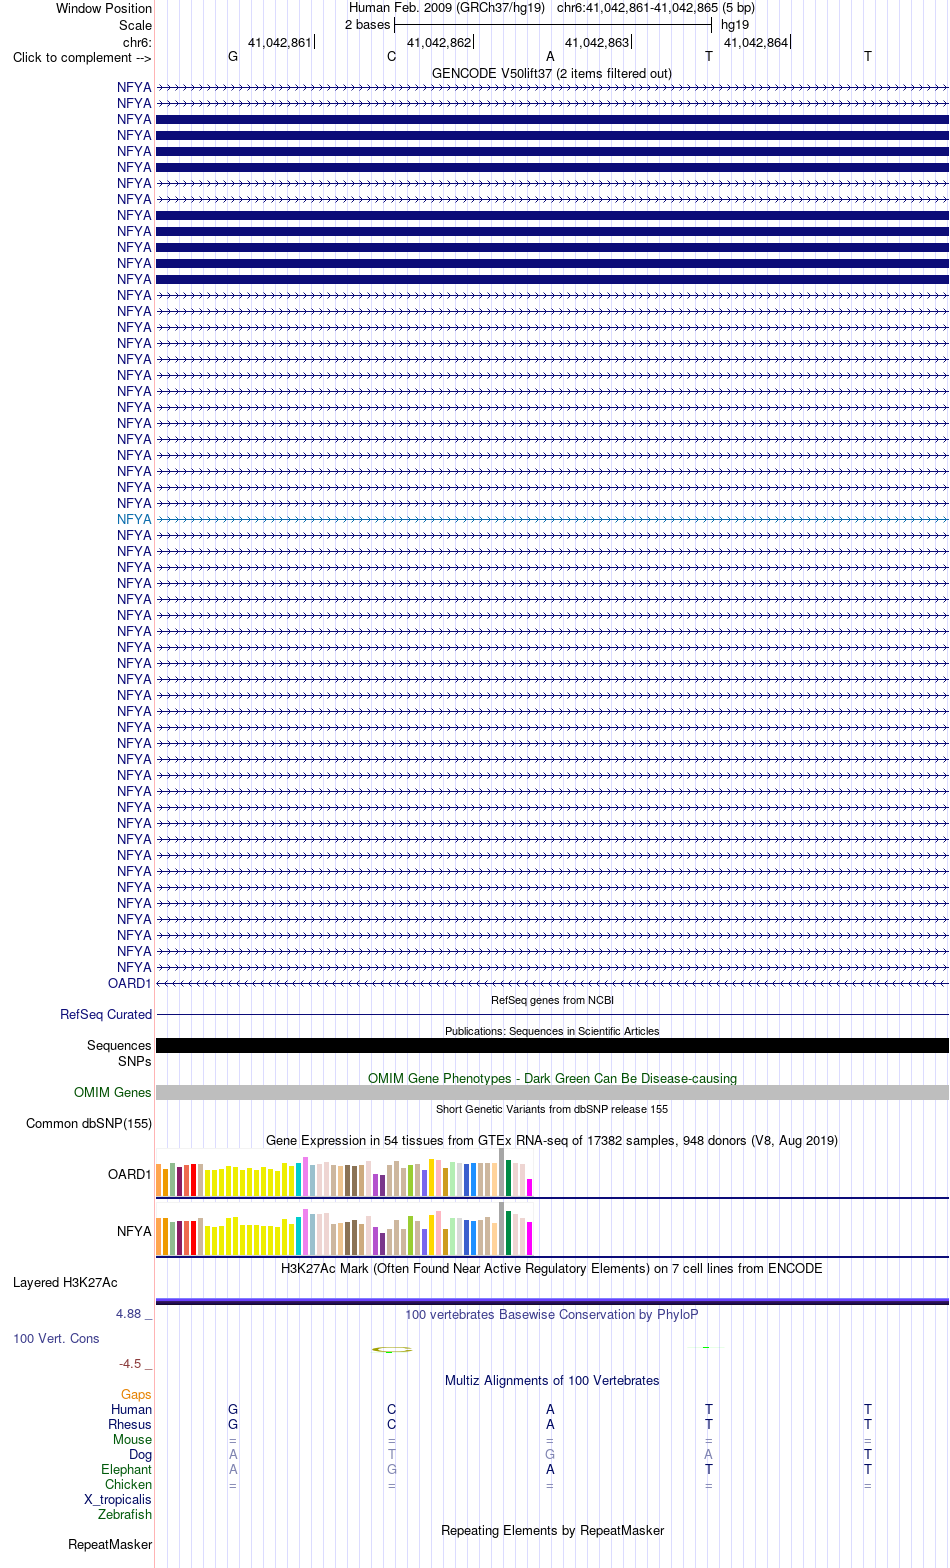Click the Human alignment row label
This screenshot has height=1568, width=950.
pyautogui.click(x=131, y=1409)
